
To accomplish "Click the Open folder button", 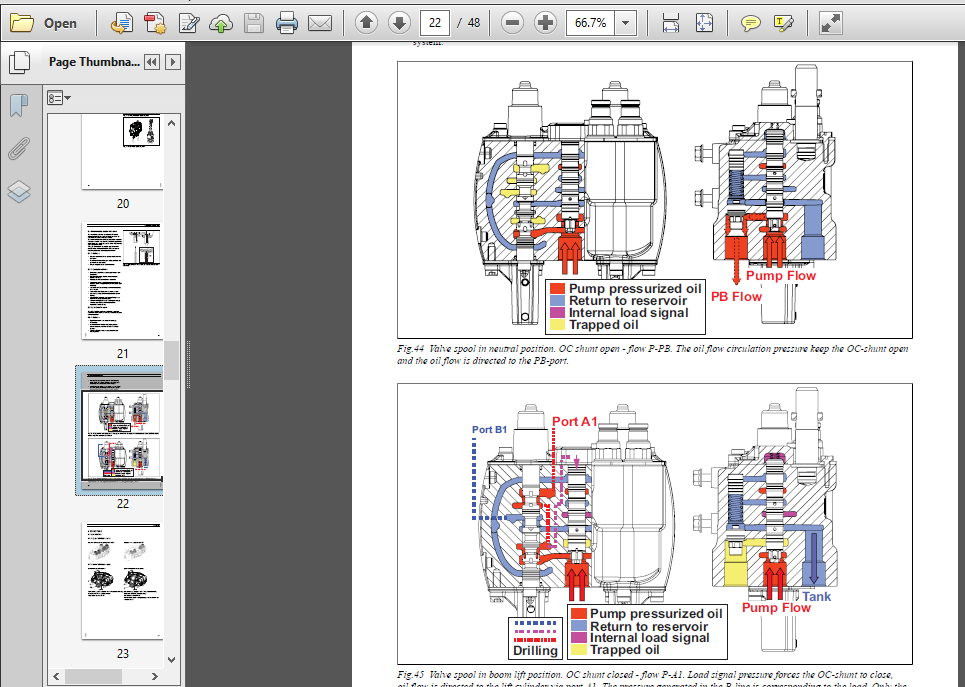I will [44, 23].
